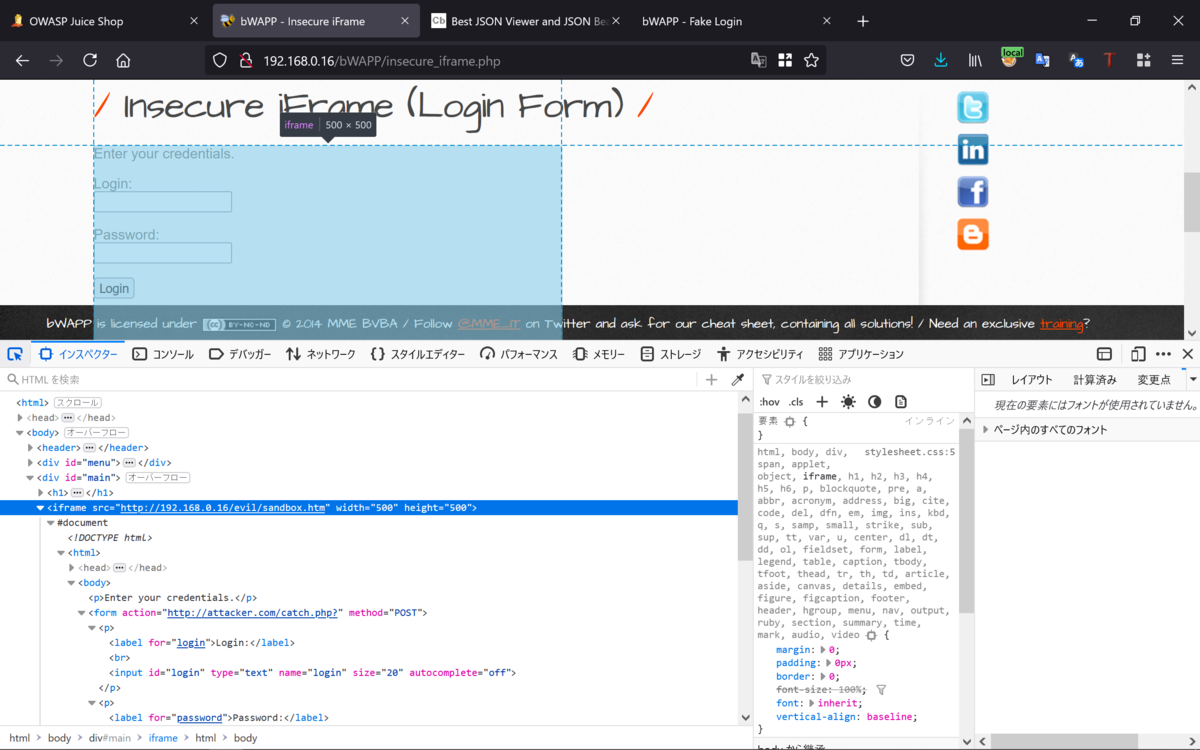The width and height of the screenshot is (1200, 750).
Task: Expand the div id="menu" node
Action: point(31,463)
